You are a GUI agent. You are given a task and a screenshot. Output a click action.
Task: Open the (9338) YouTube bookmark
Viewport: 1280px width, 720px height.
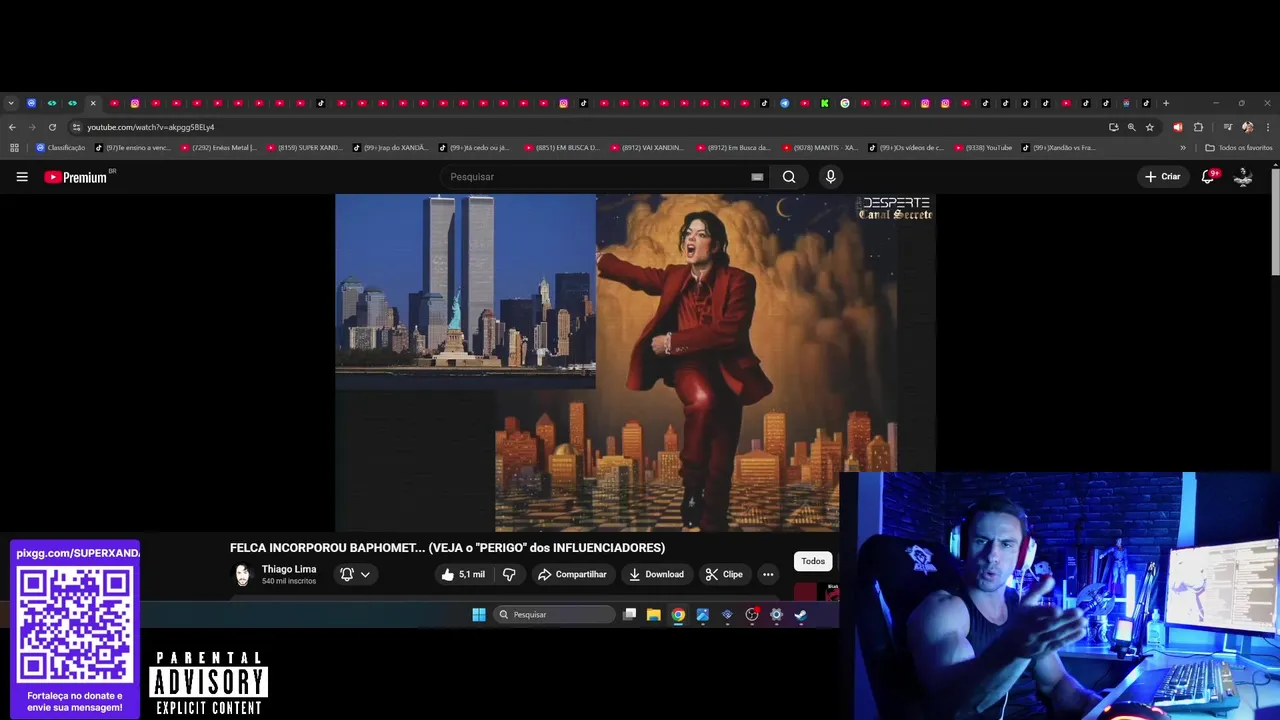983,148
